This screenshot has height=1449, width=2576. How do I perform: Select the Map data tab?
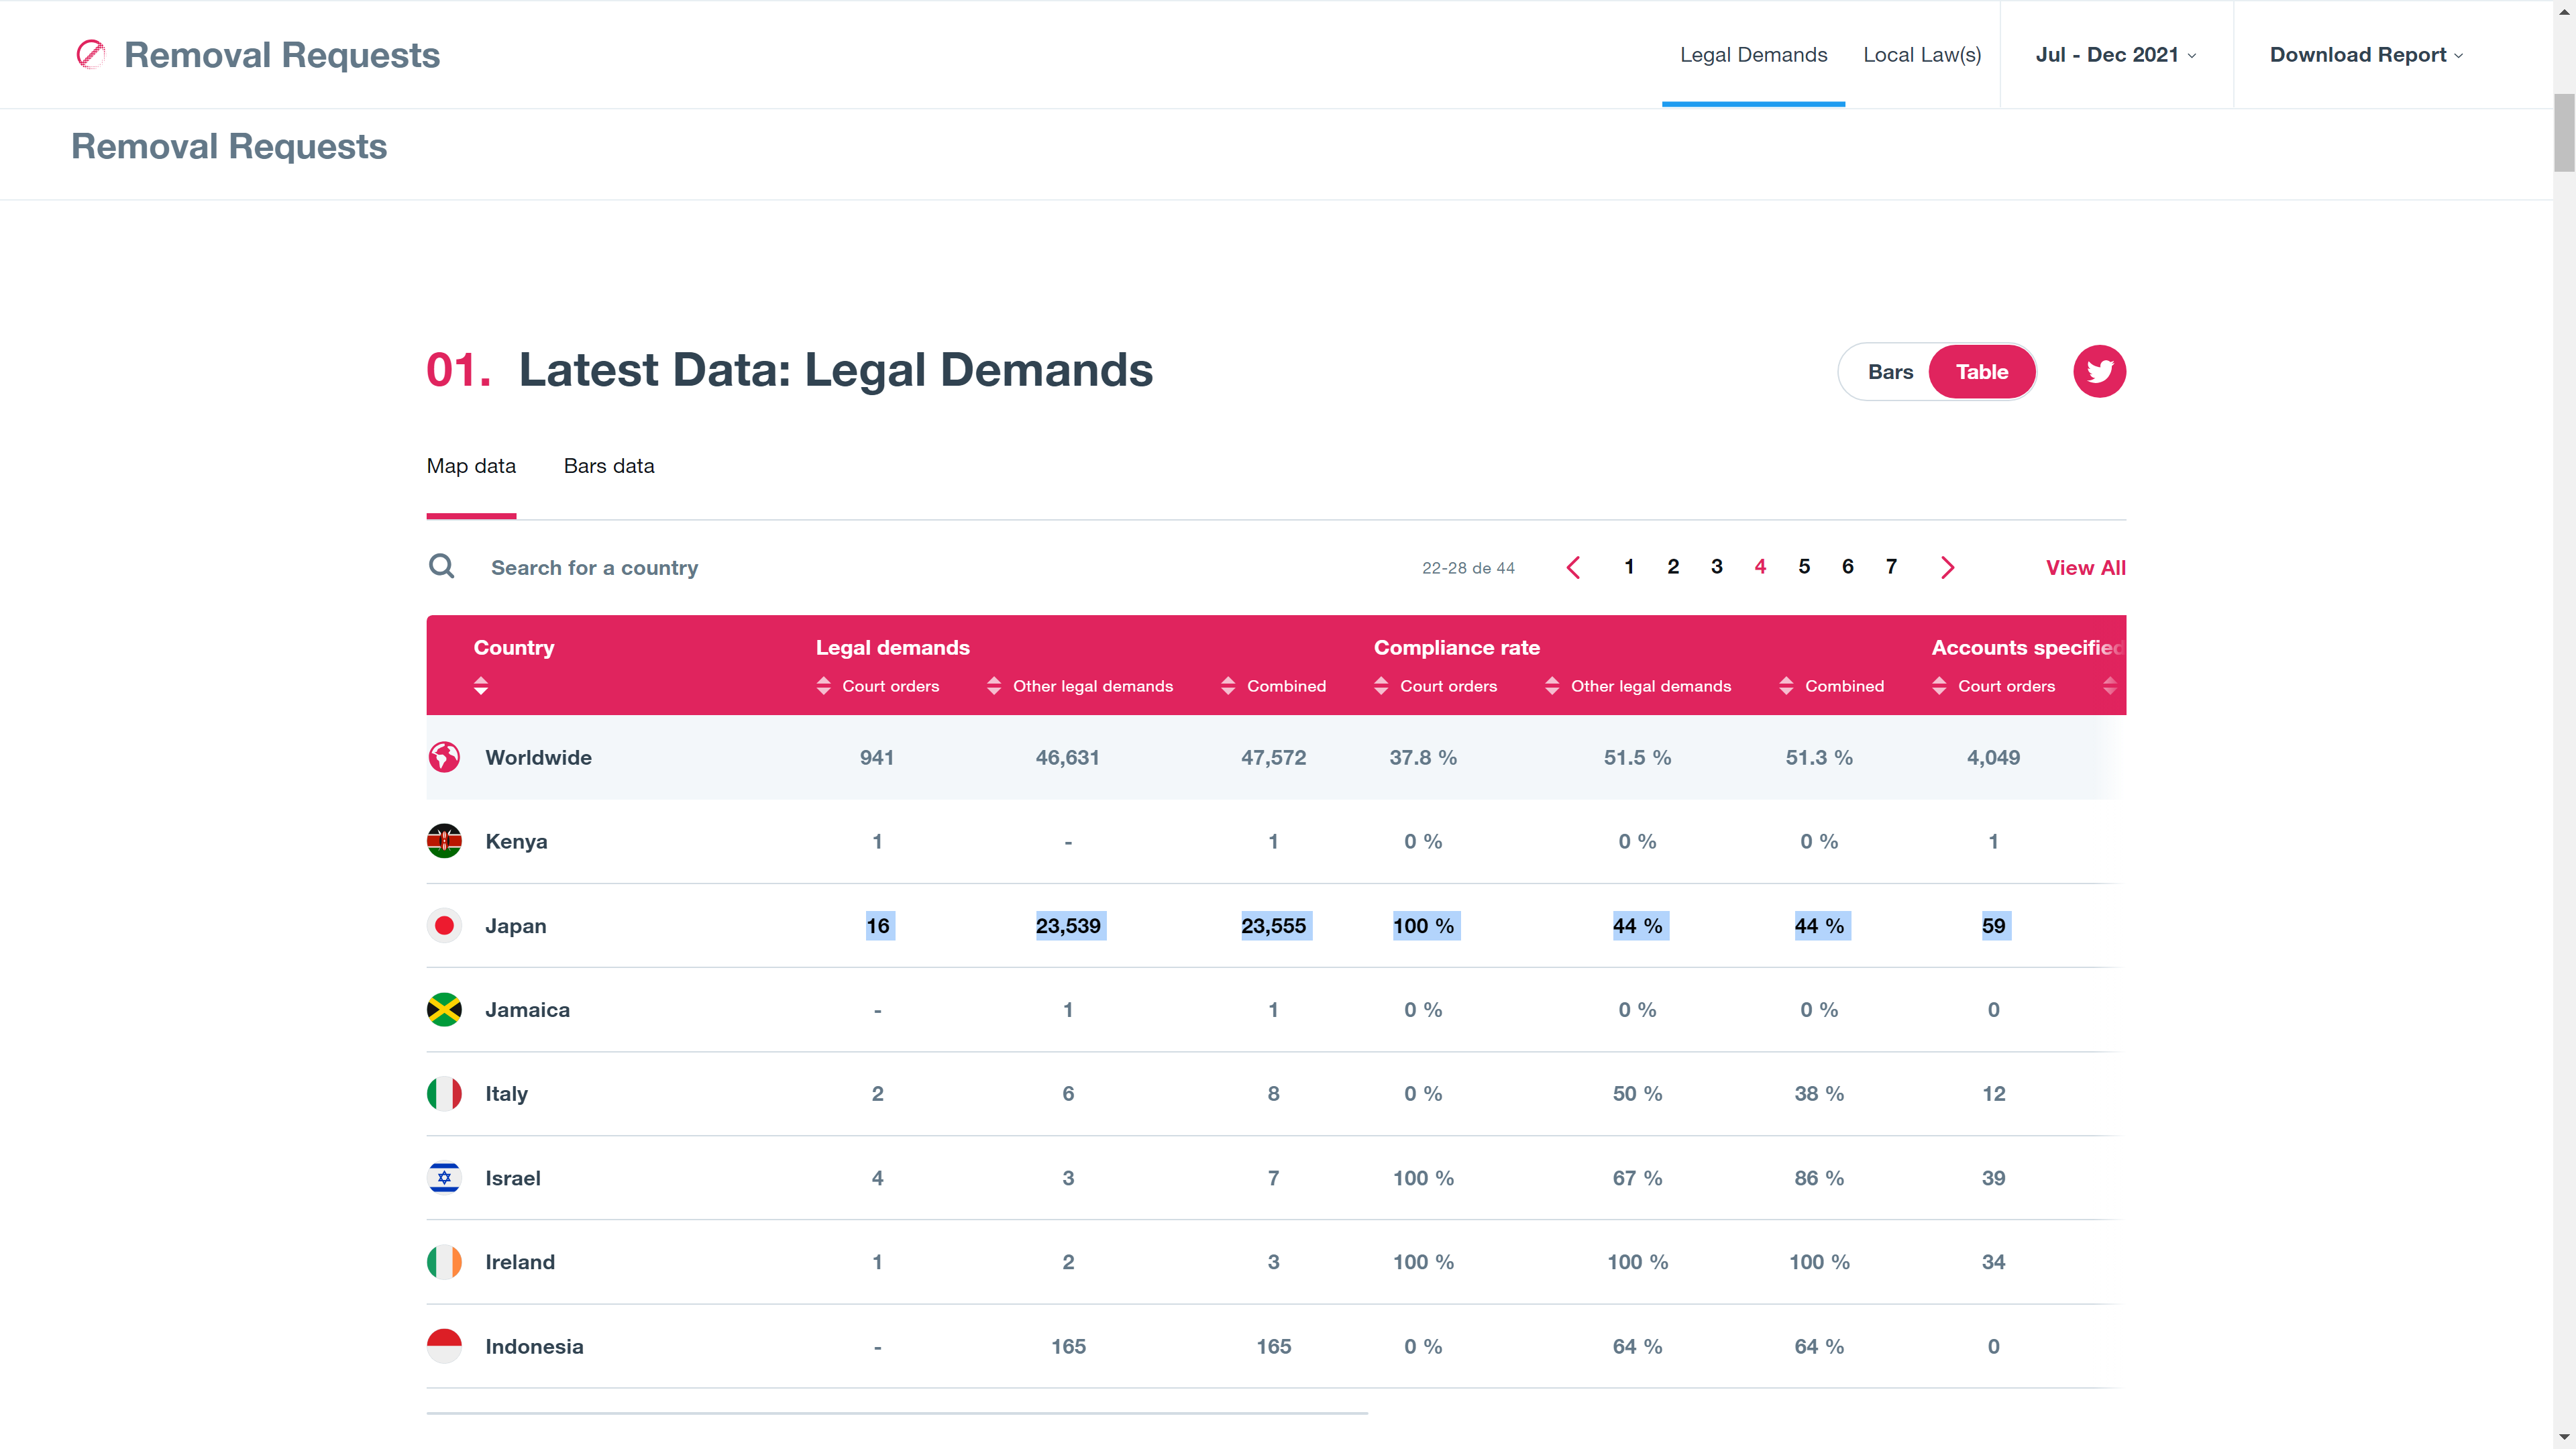[471, 466]
